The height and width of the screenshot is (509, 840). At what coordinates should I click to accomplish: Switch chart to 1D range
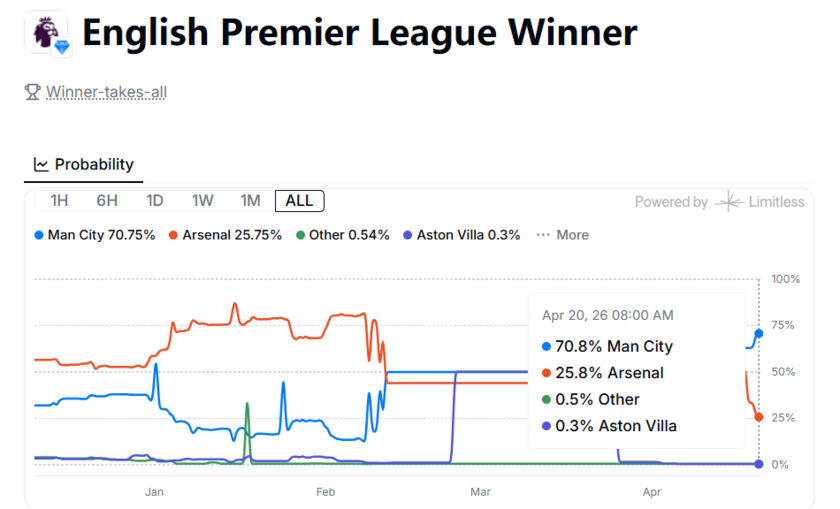coord(155,200)
